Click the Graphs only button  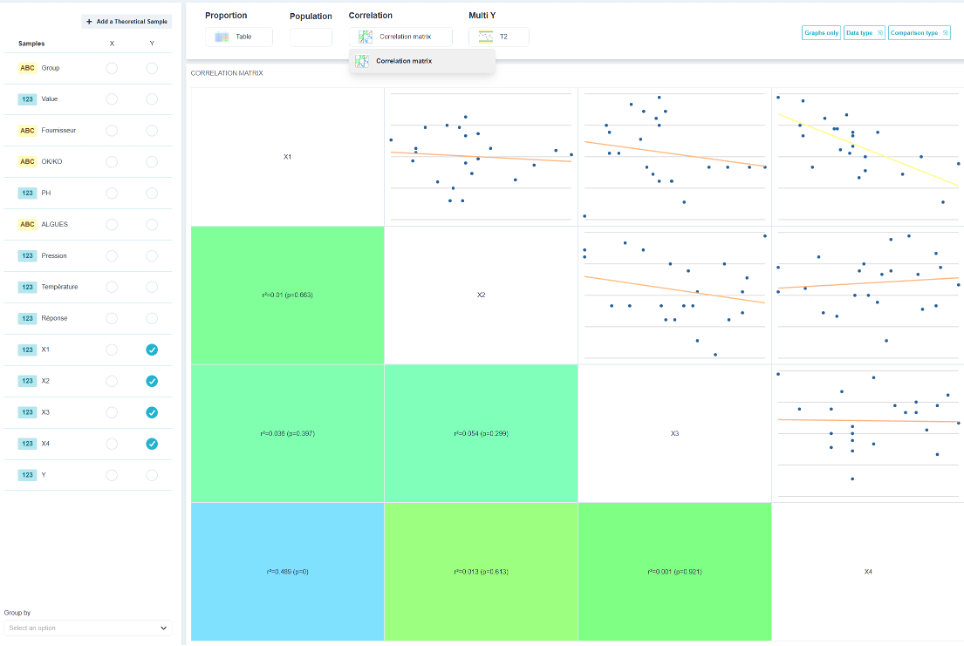tap(821, 33)
